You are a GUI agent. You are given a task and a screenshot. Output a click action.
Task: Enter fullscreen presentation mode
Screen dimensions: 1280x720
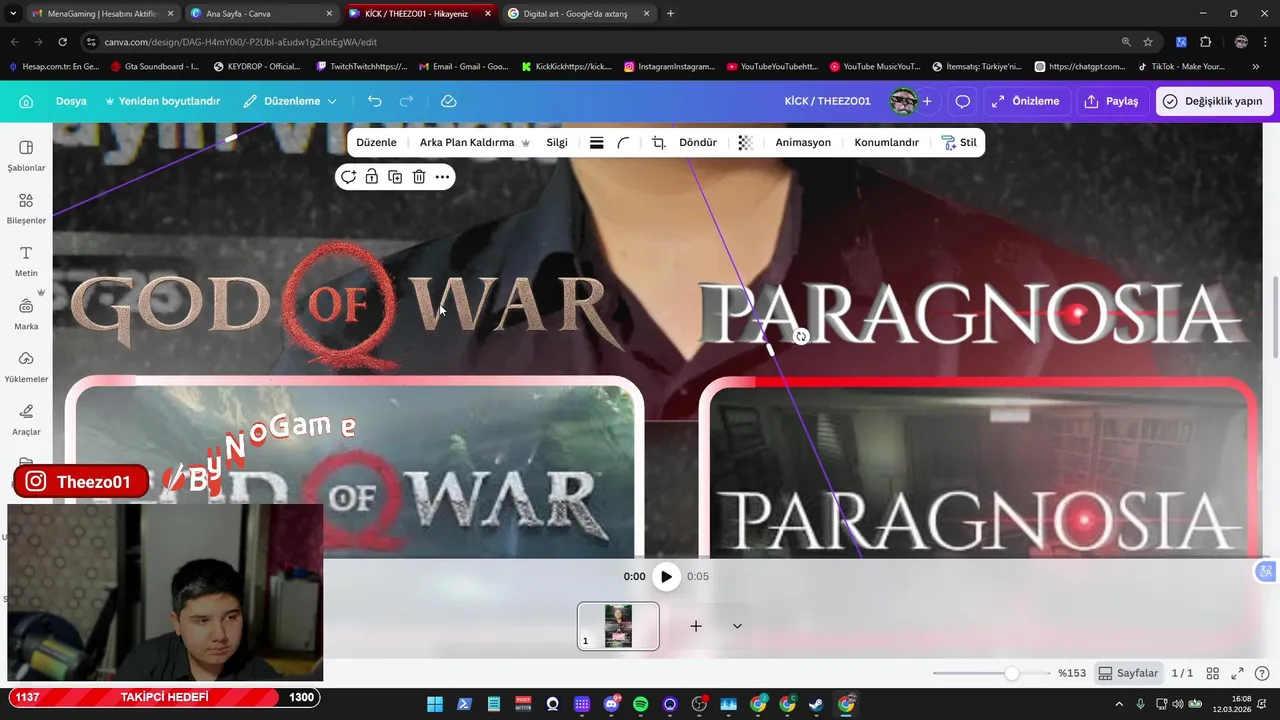pos(1237,674)
